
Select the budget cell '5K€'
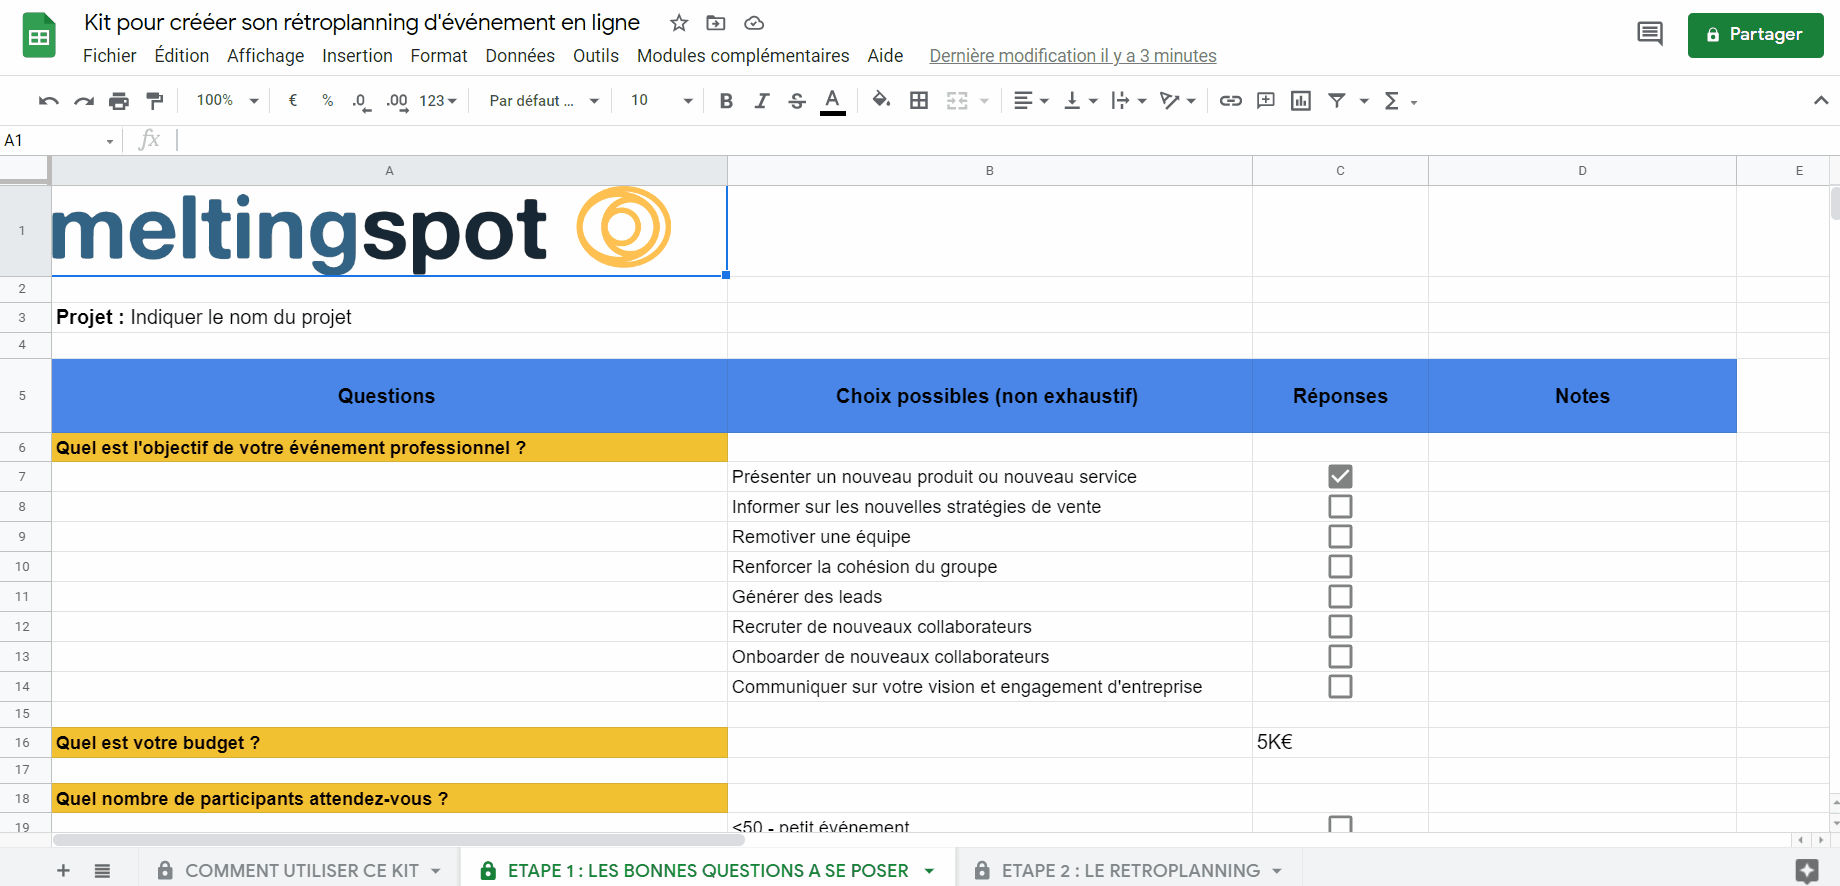pyautogui.click(x=1340, y=743)
